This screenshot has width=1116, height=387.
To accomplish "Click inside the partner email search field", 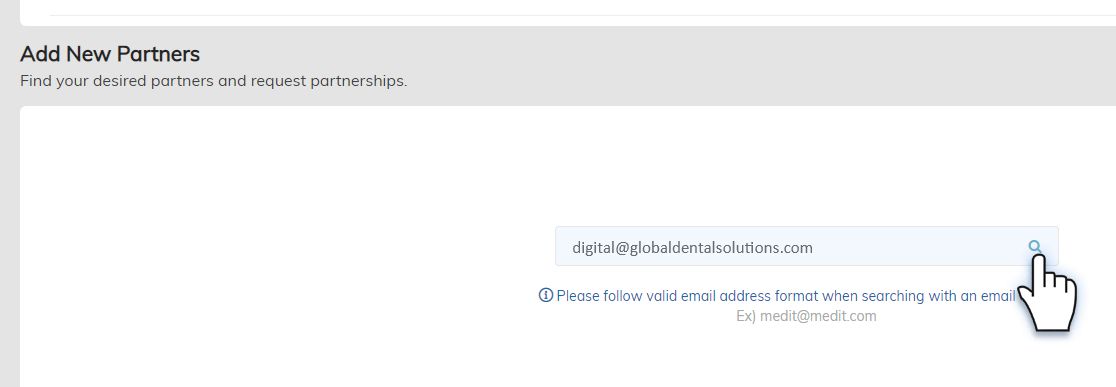I will (806, 246).
